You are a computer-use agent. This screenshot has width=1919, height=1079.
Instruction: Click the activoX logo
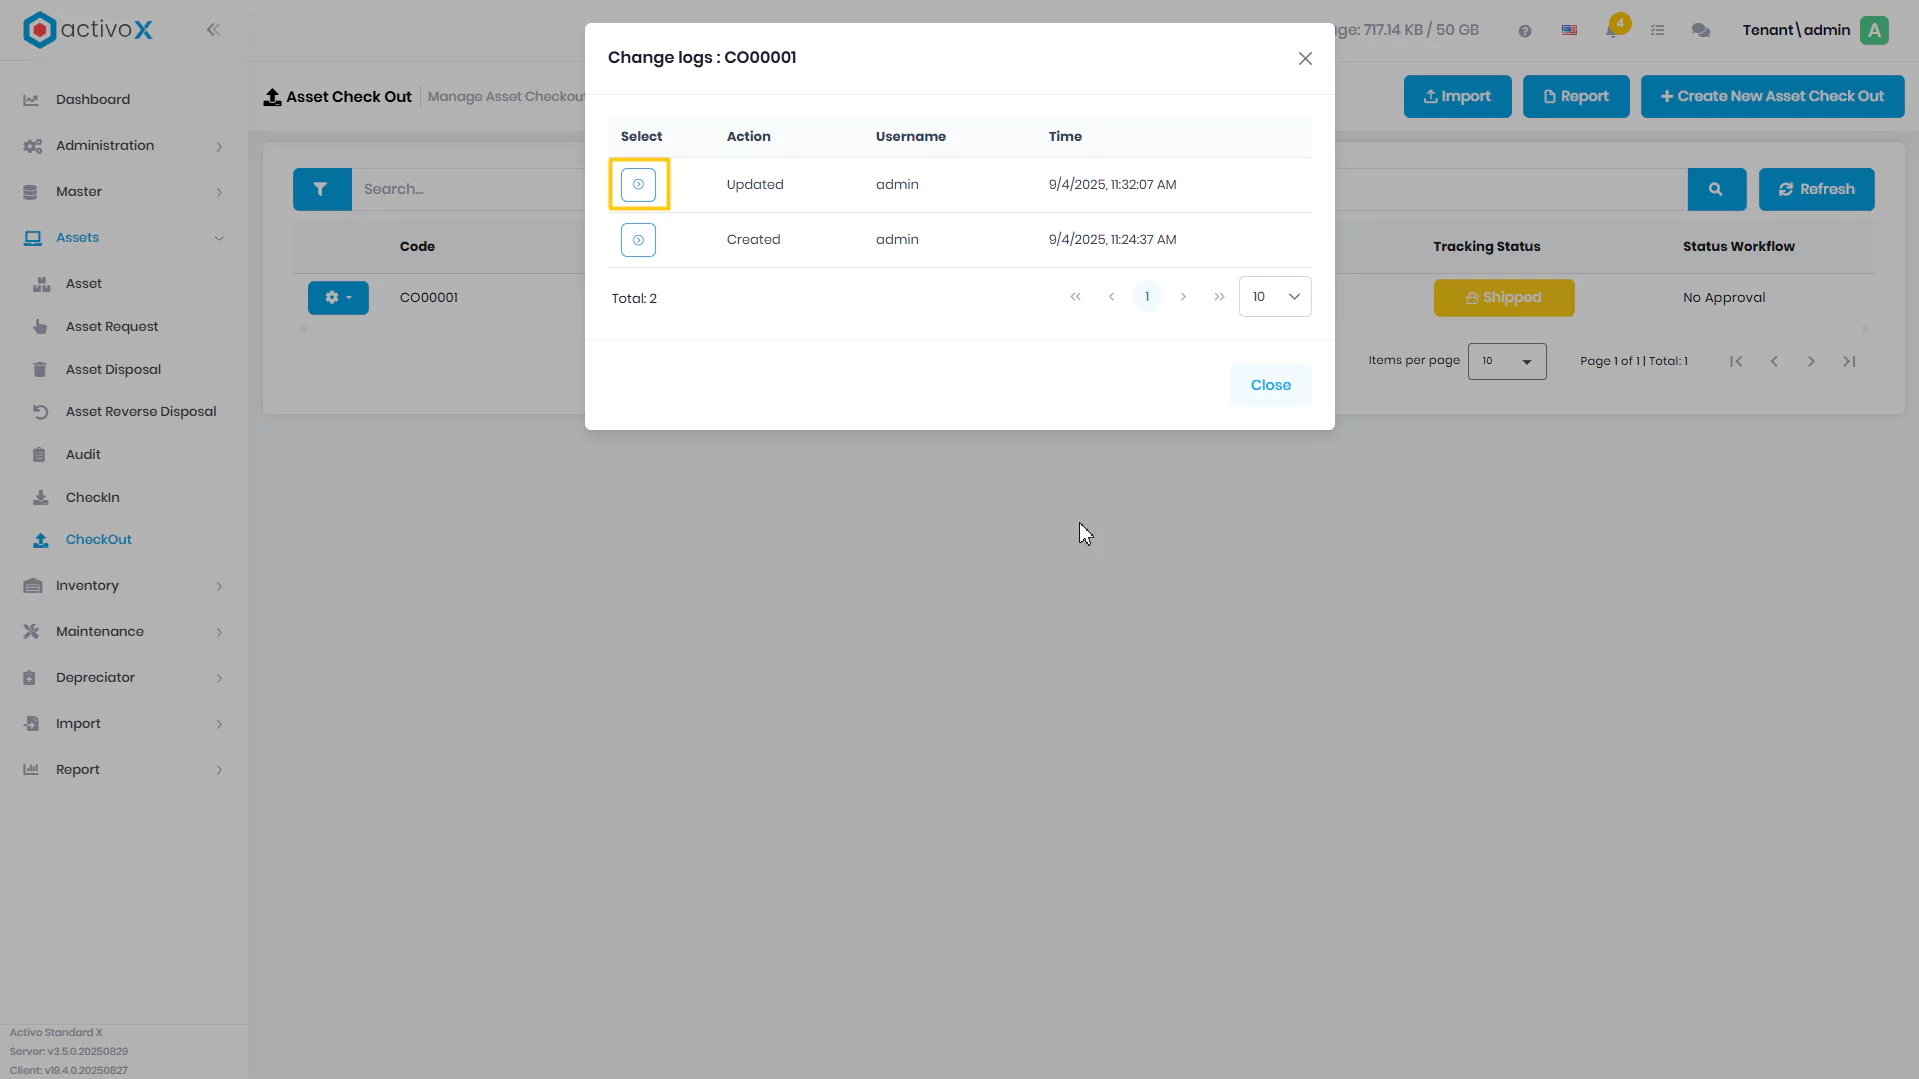tap(88, 30)
